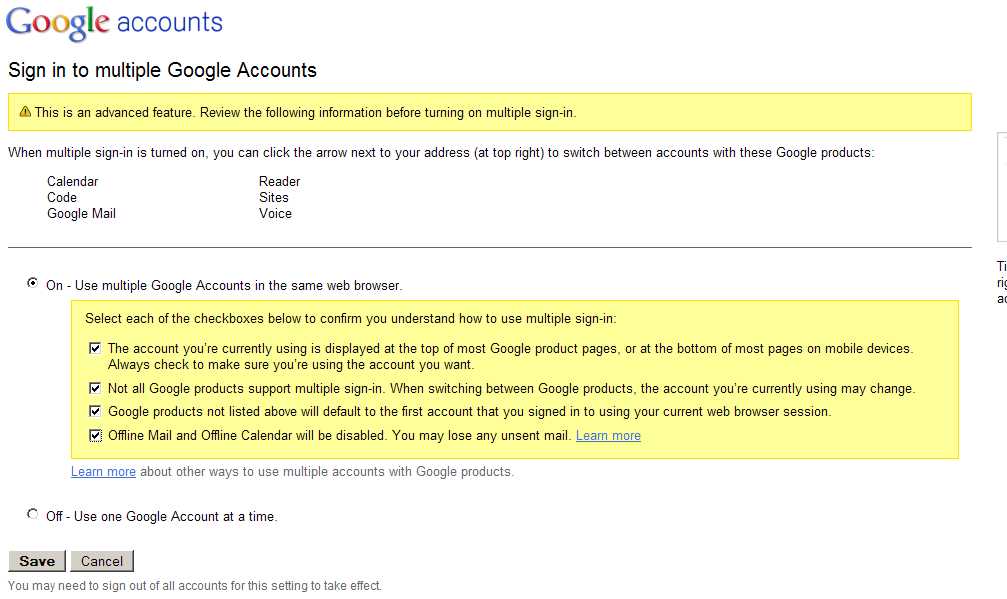Click the Code product name

(x=62, y=198)
